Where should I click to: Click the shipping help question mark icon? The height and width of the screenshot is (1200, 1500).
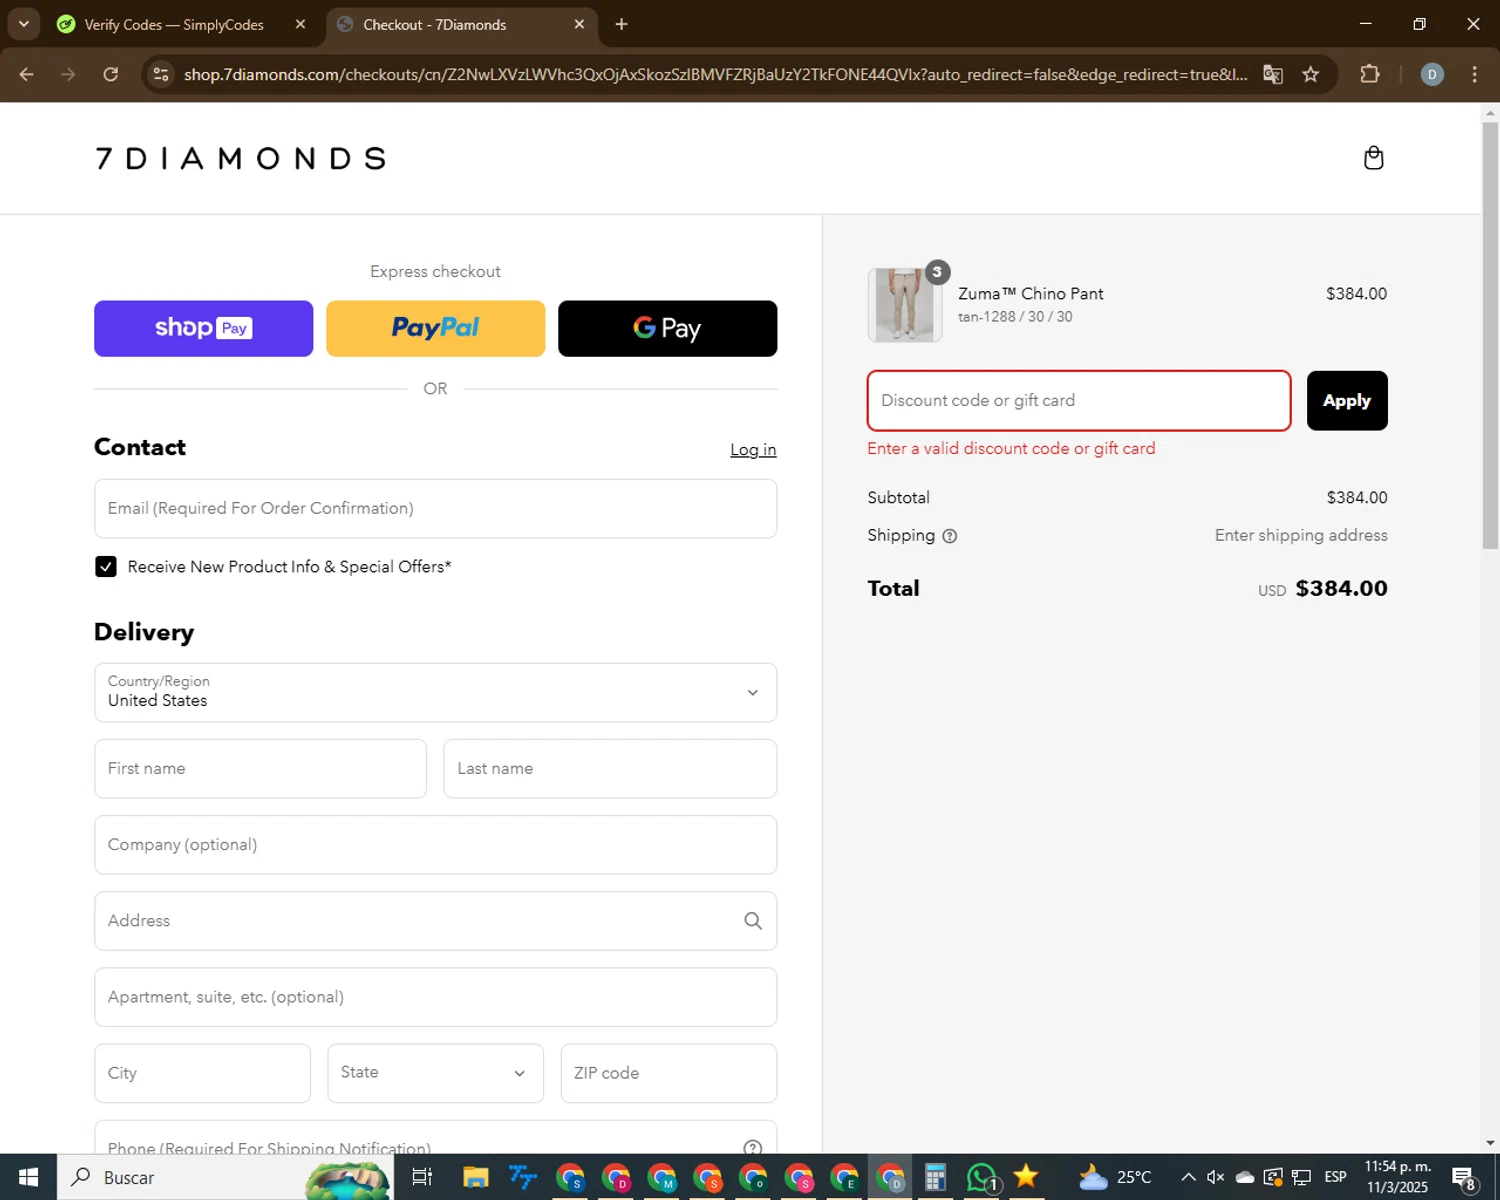(x=950, y=536)
